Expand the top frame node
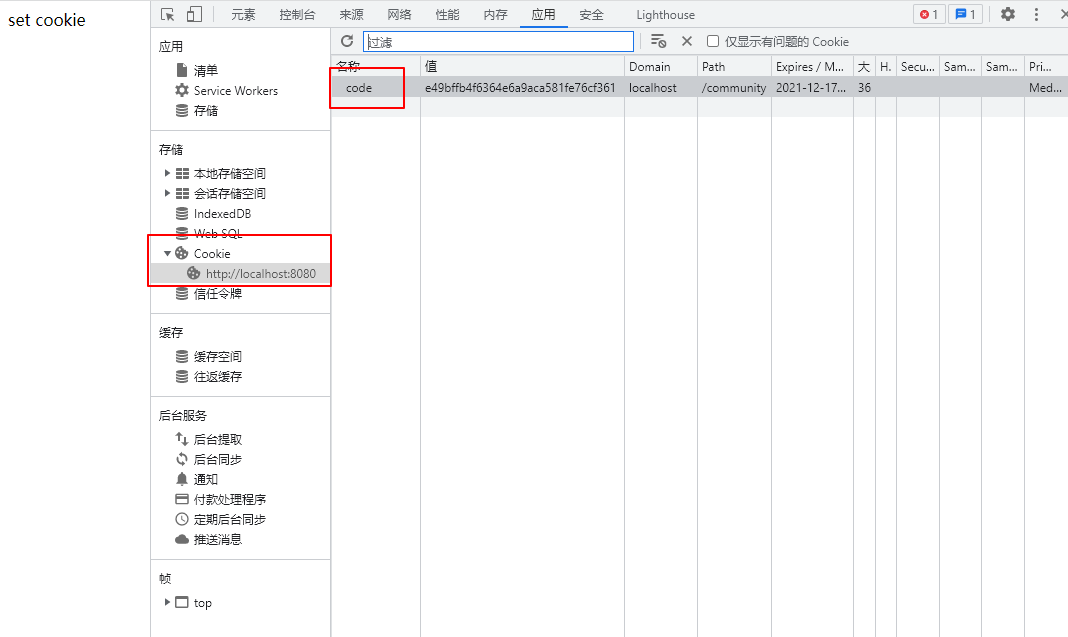 (x=167, y=602)
